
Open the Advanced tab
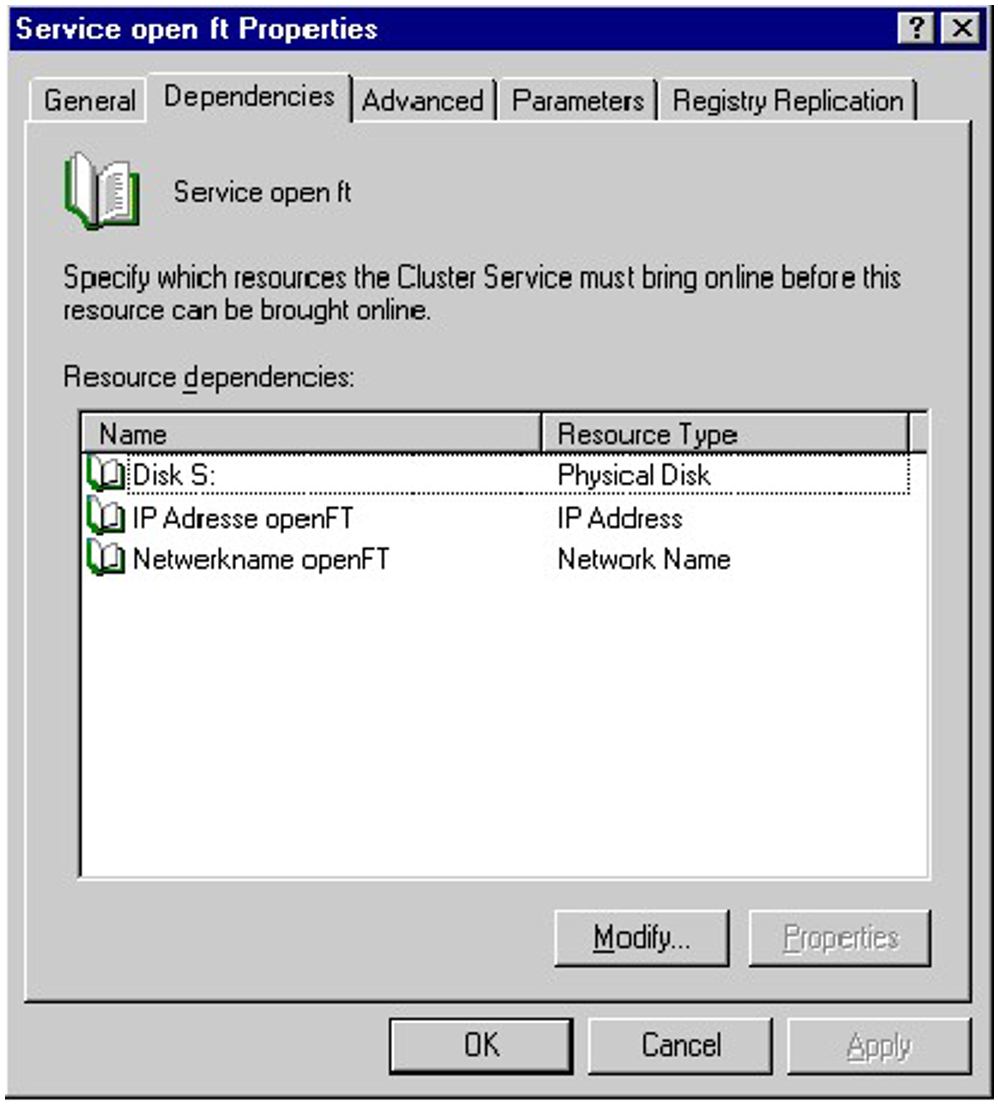click(x=422, y=101)
